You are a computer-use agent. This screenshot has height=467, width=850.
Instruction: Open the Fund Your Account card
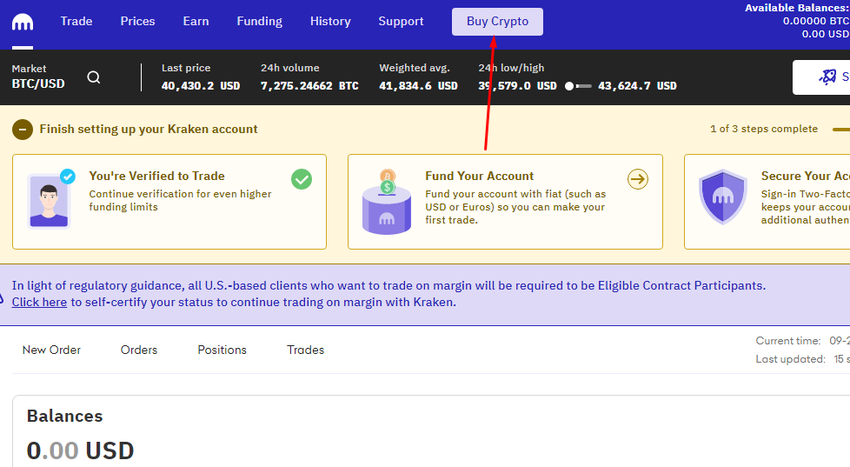(x=505, y=202)
